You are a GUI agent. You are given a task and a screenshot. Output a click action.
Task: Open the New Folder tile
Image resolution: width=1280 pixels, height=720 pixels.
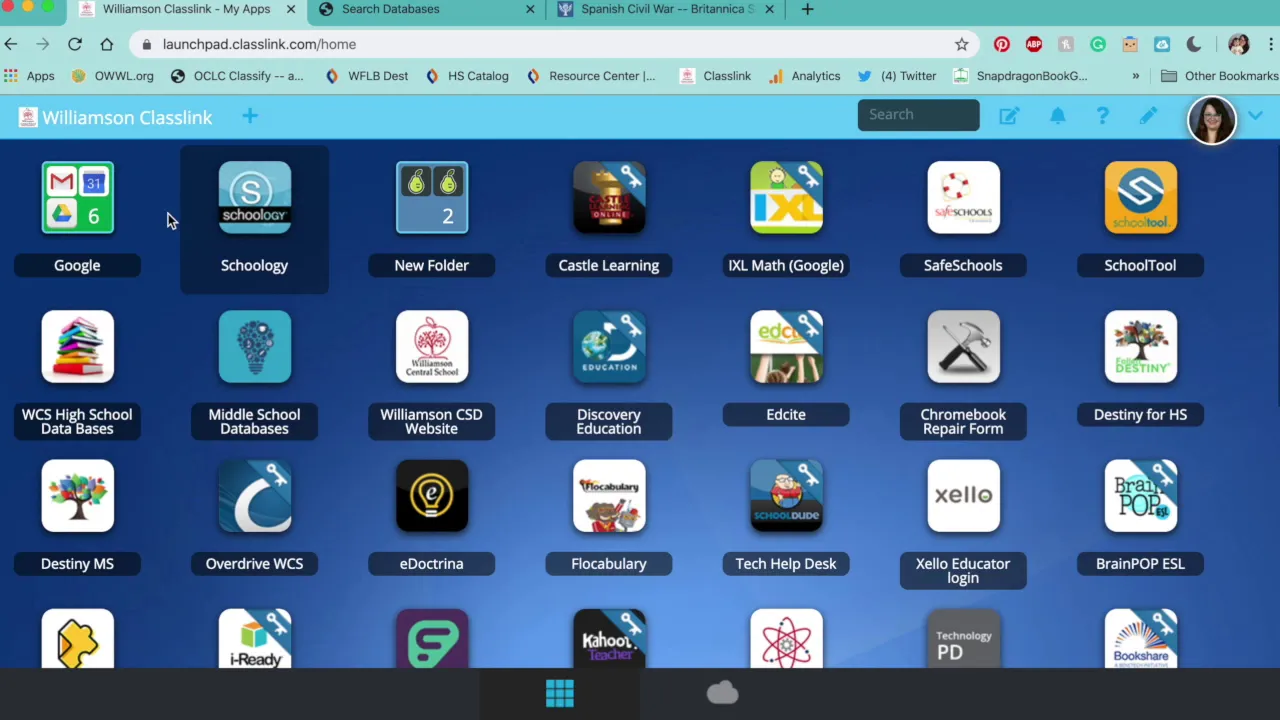pos(431,197)
